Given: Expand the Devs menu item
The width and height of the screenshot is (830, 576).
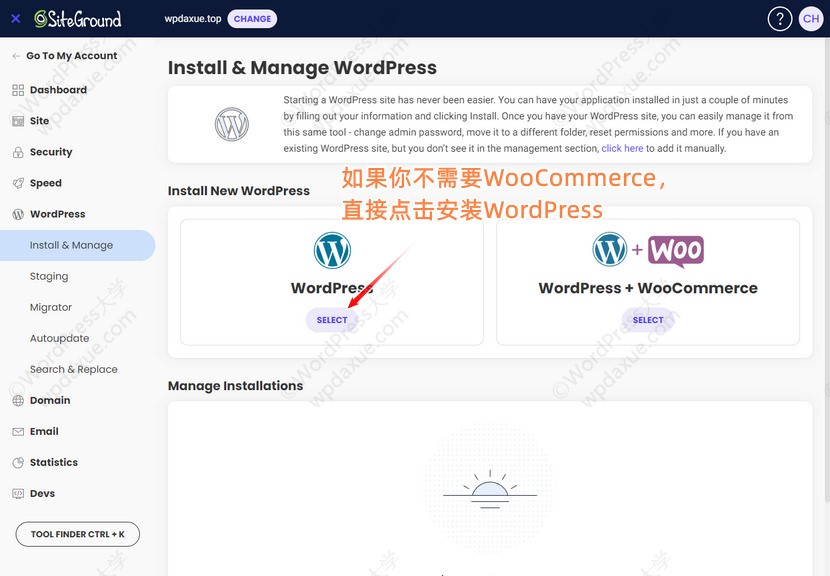Looking at the screenshot, I should 42,493.
